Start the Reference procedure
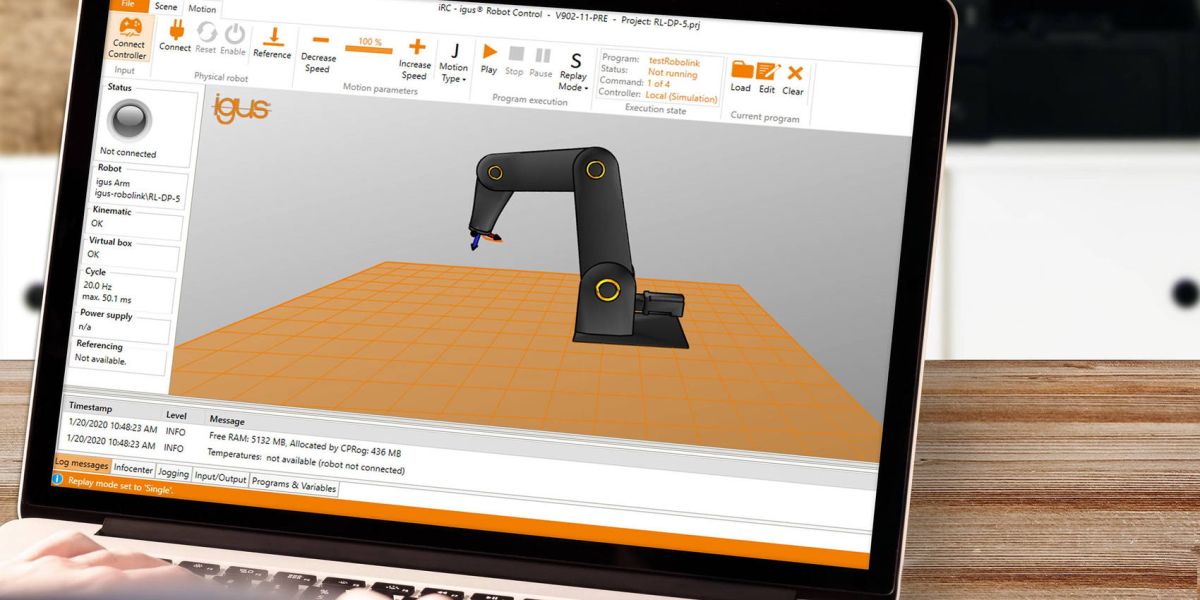 click(272, 42)
